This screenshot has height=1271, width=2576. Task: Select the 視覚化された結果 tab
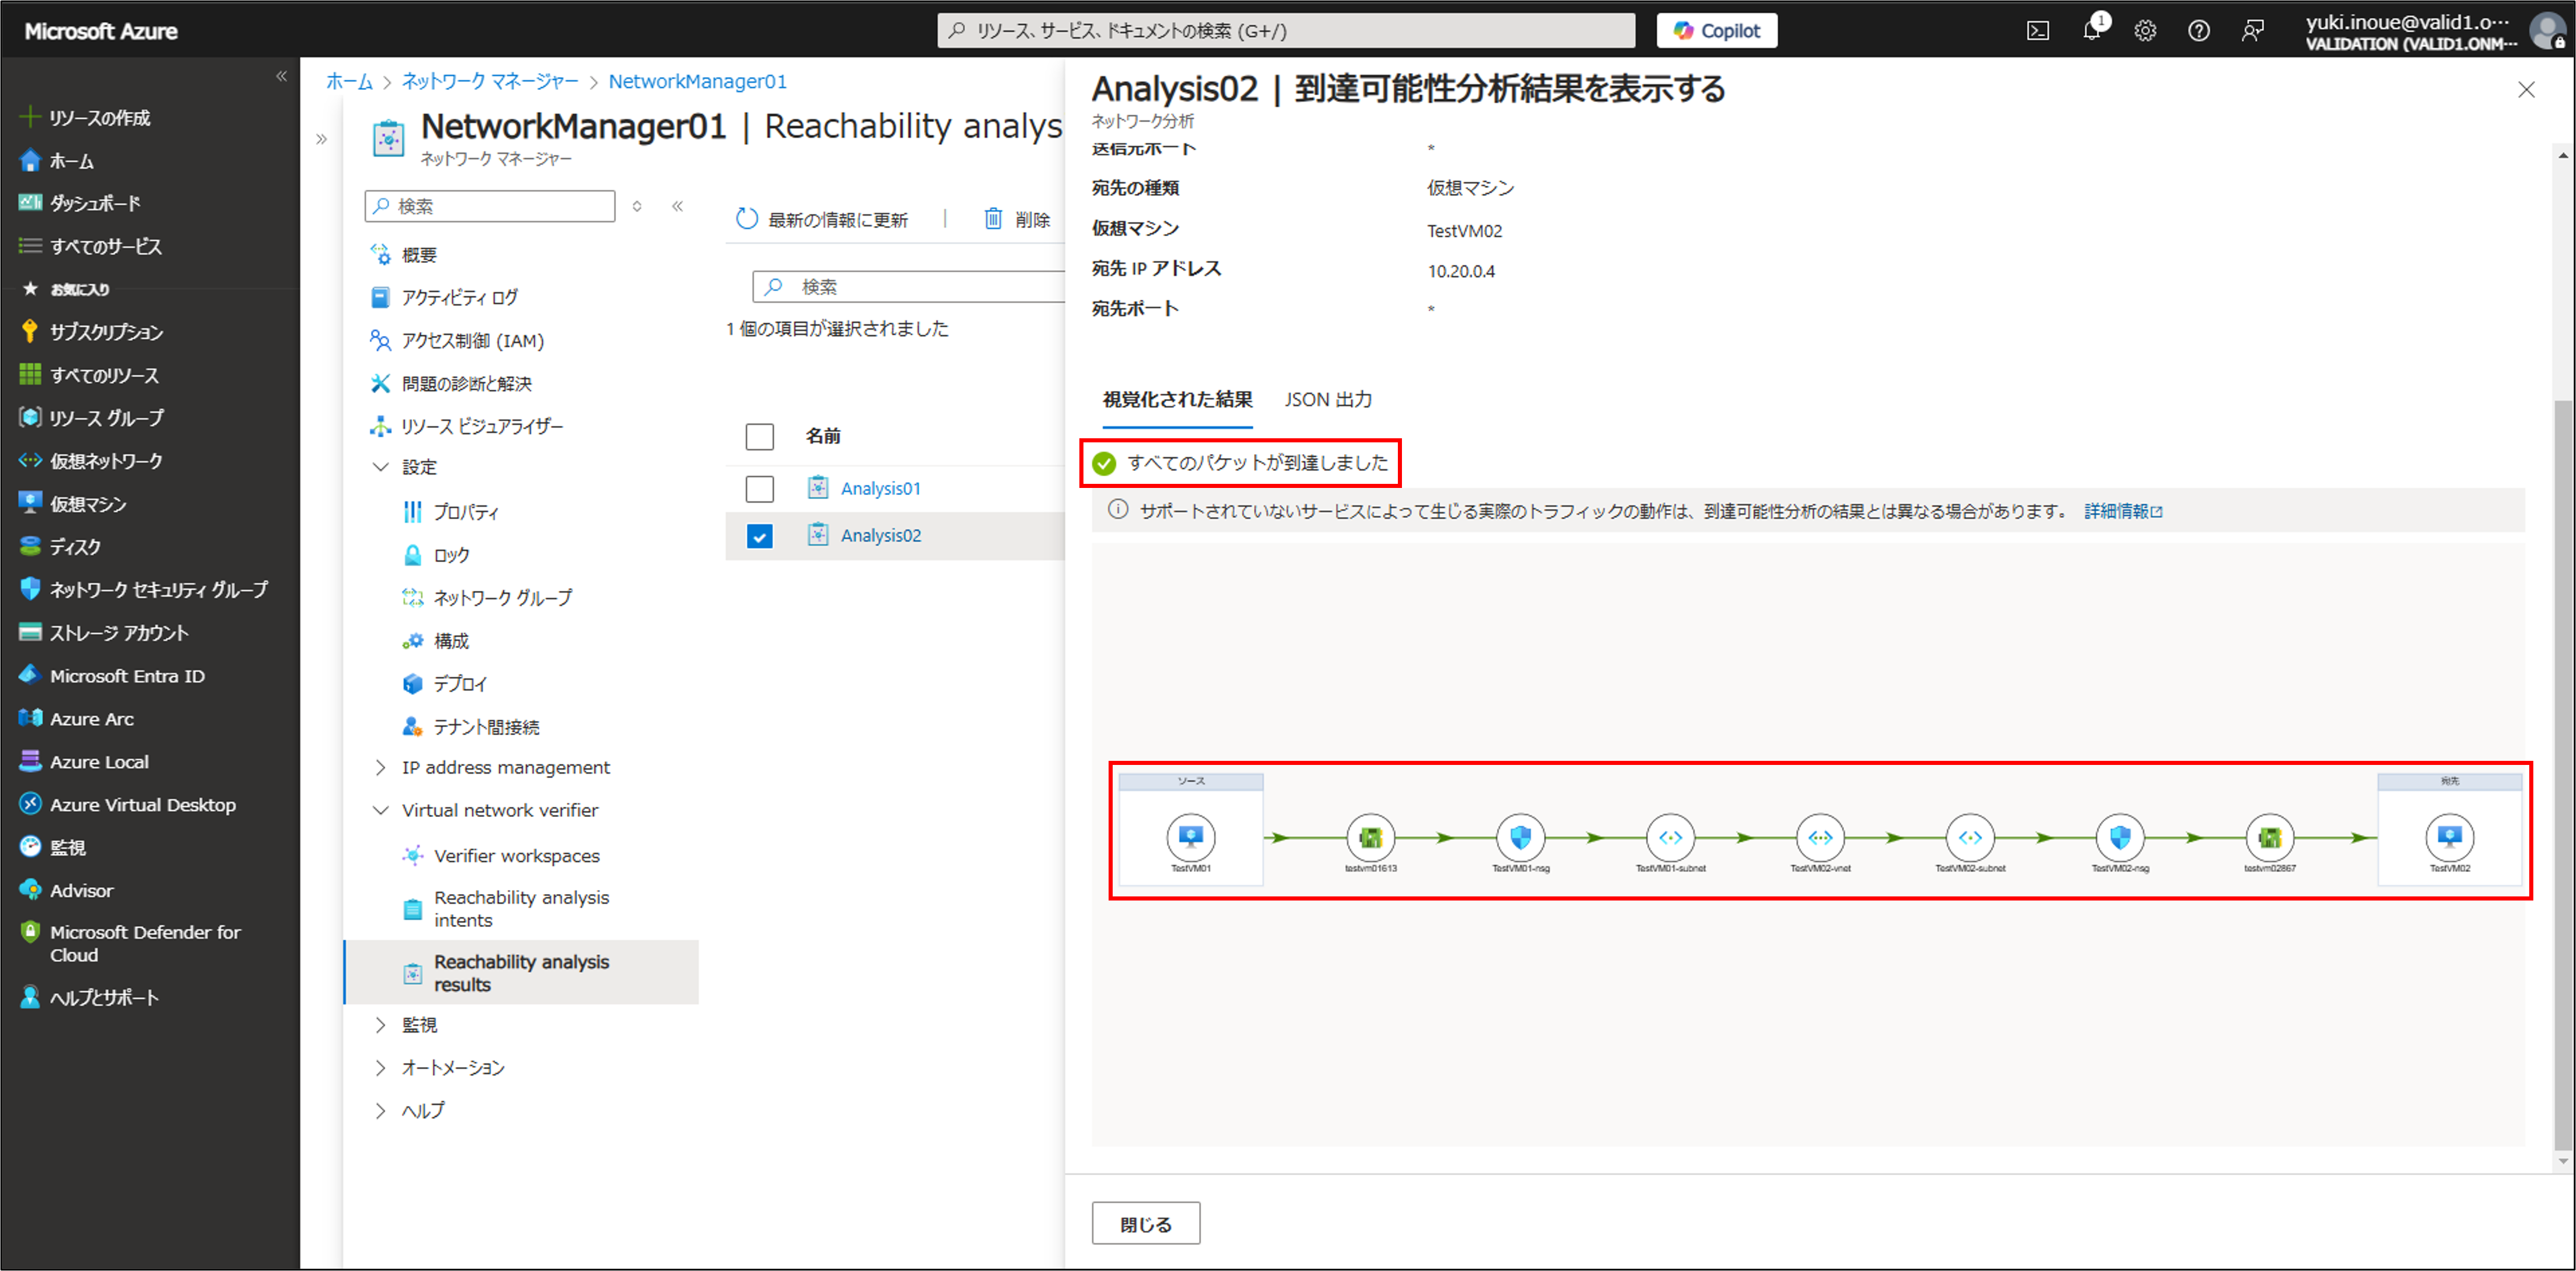pos(1177,400)
